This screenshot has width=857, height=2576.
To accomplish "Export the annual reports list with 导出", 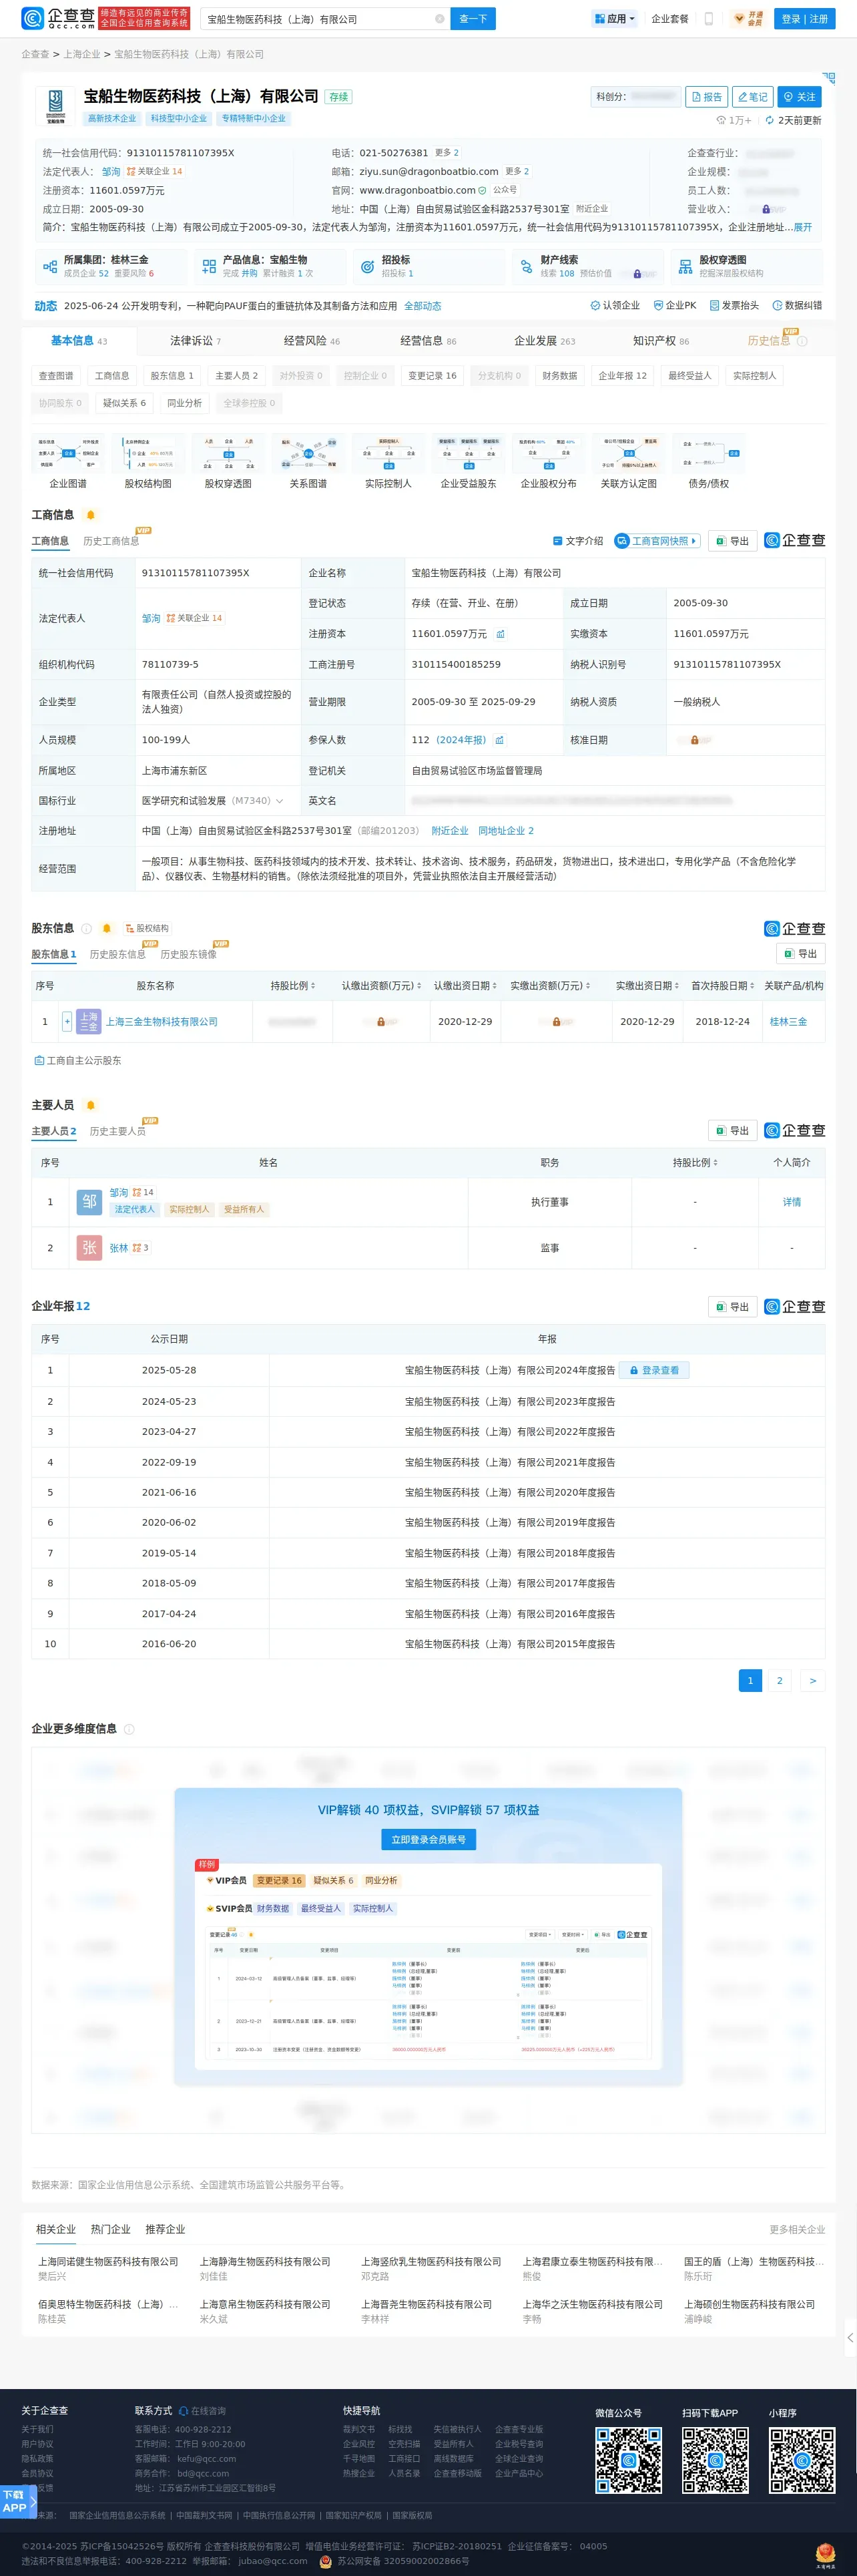I will click(732, 1307).
